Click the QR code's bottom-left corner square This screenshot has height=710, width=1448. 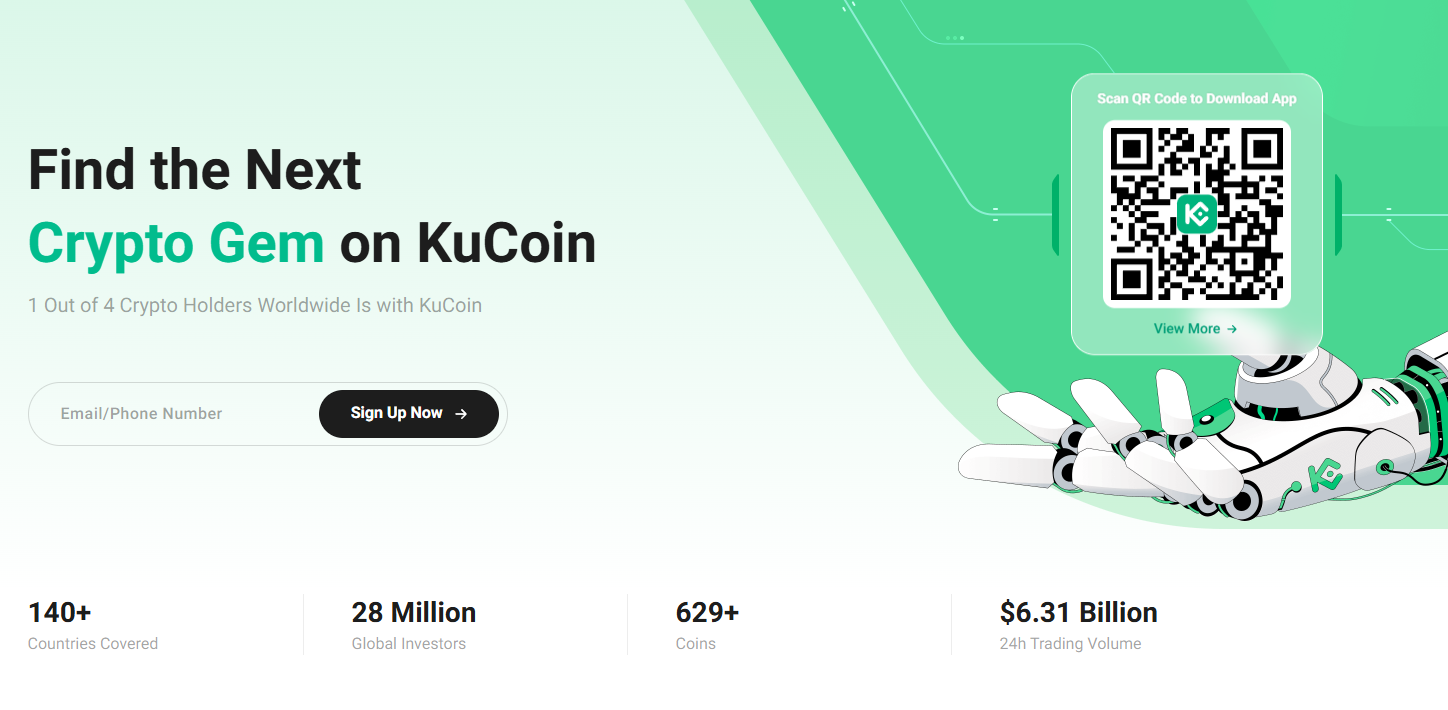tap(1131, 278)
